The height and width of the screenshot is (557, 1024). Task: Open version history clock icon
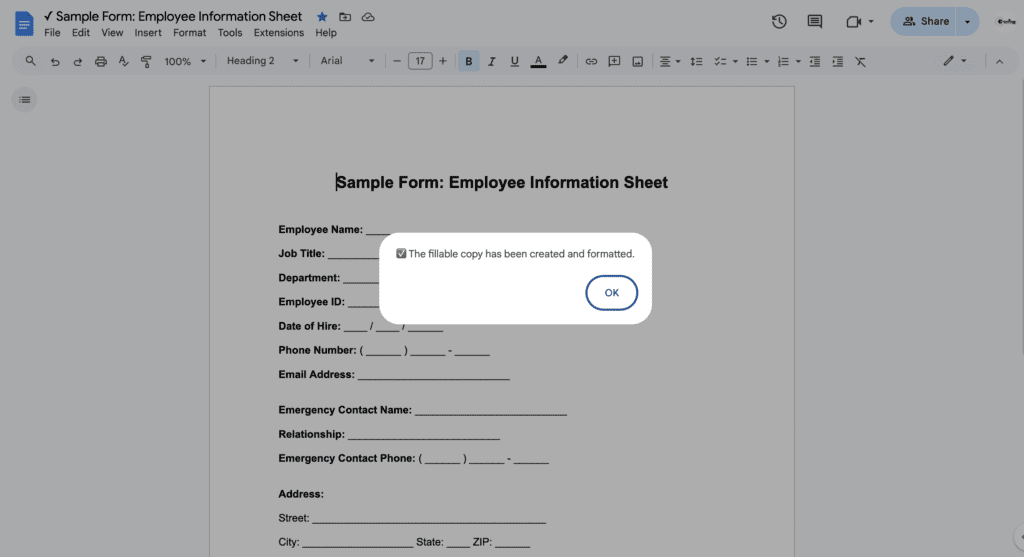click(x=779, y=22)
